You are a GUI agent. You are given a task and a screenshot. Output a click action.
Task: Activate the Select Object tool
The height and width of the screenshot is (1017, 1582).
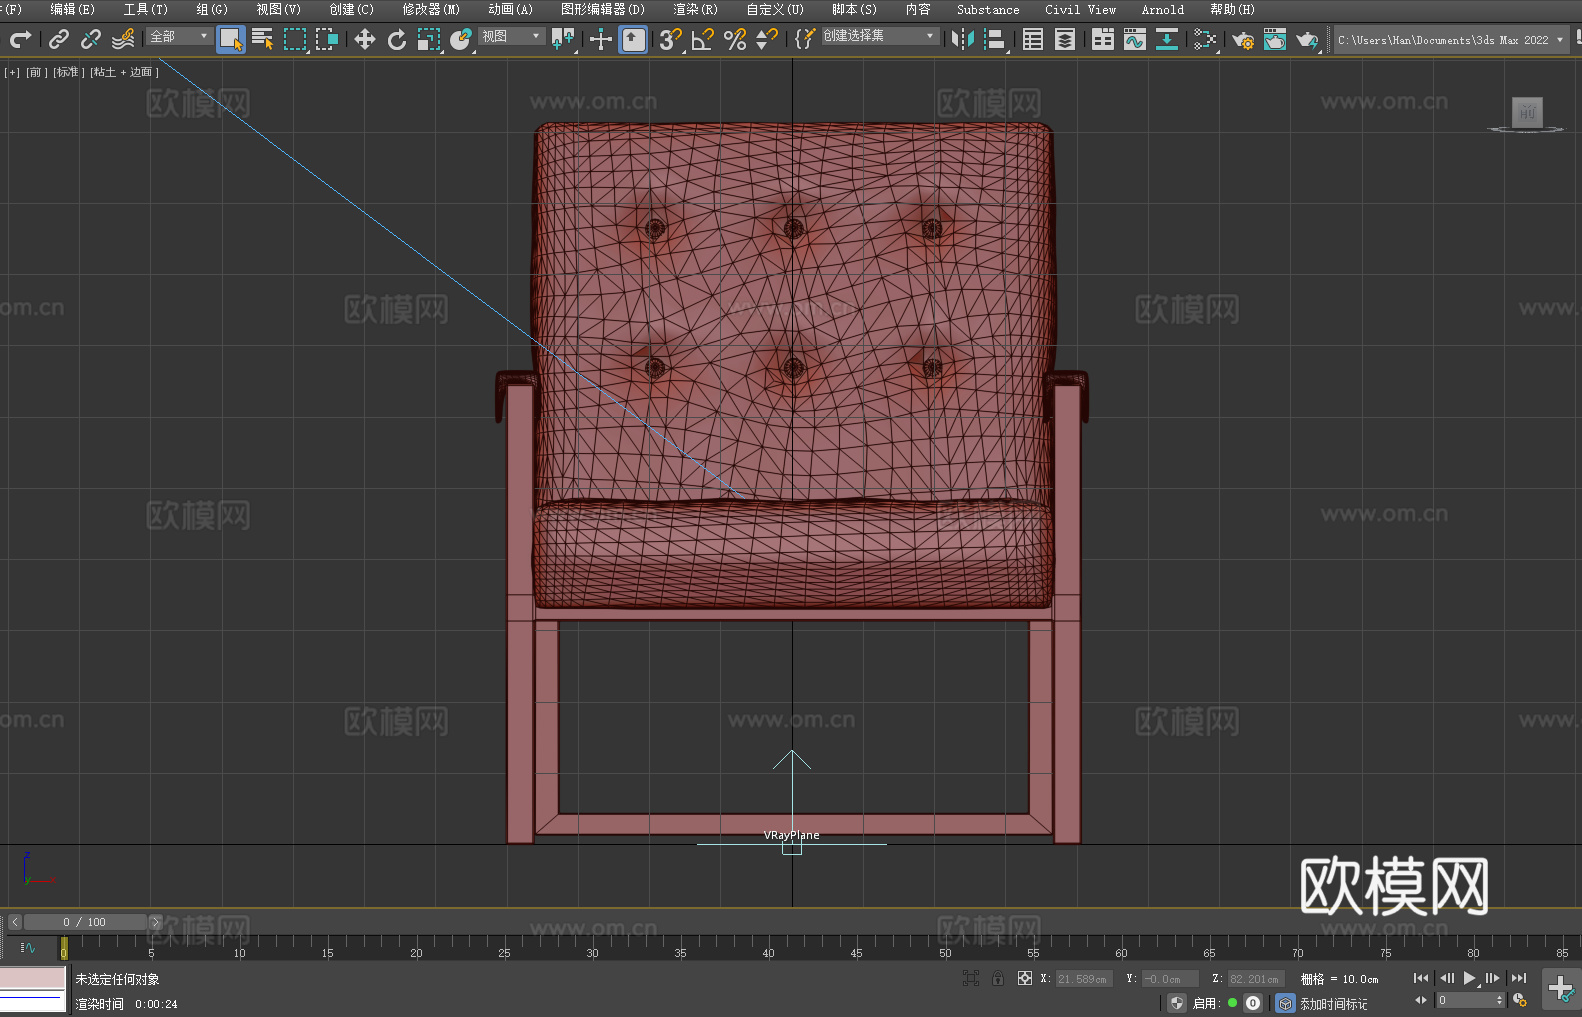(x=231, y=39)
